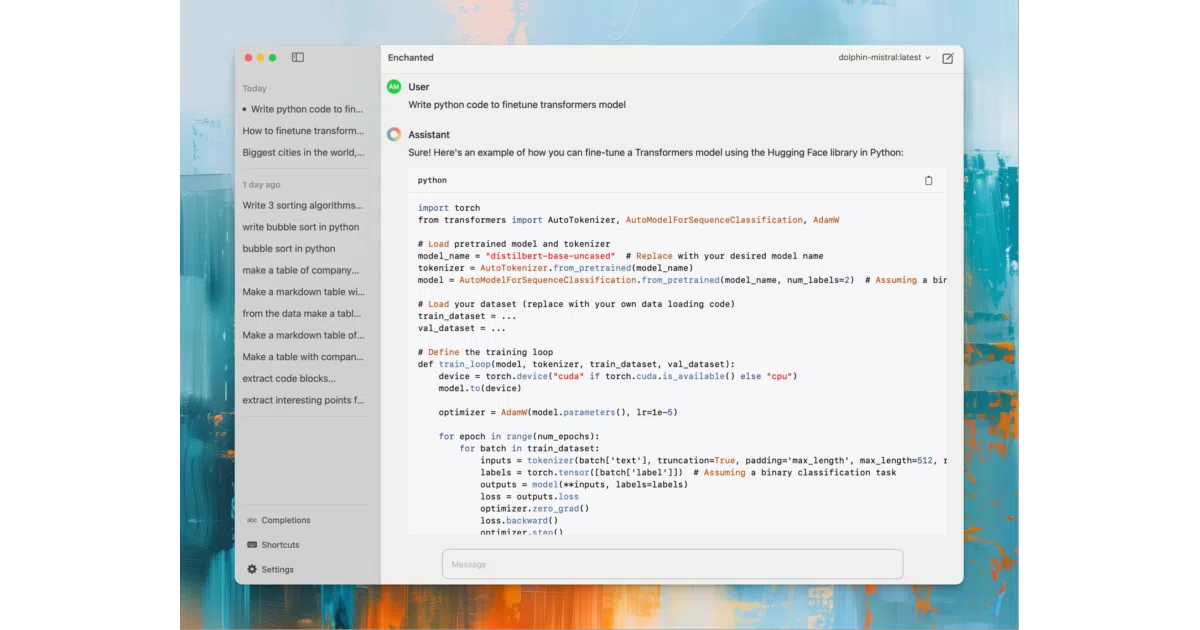Click the Message input field

[672, 564]
